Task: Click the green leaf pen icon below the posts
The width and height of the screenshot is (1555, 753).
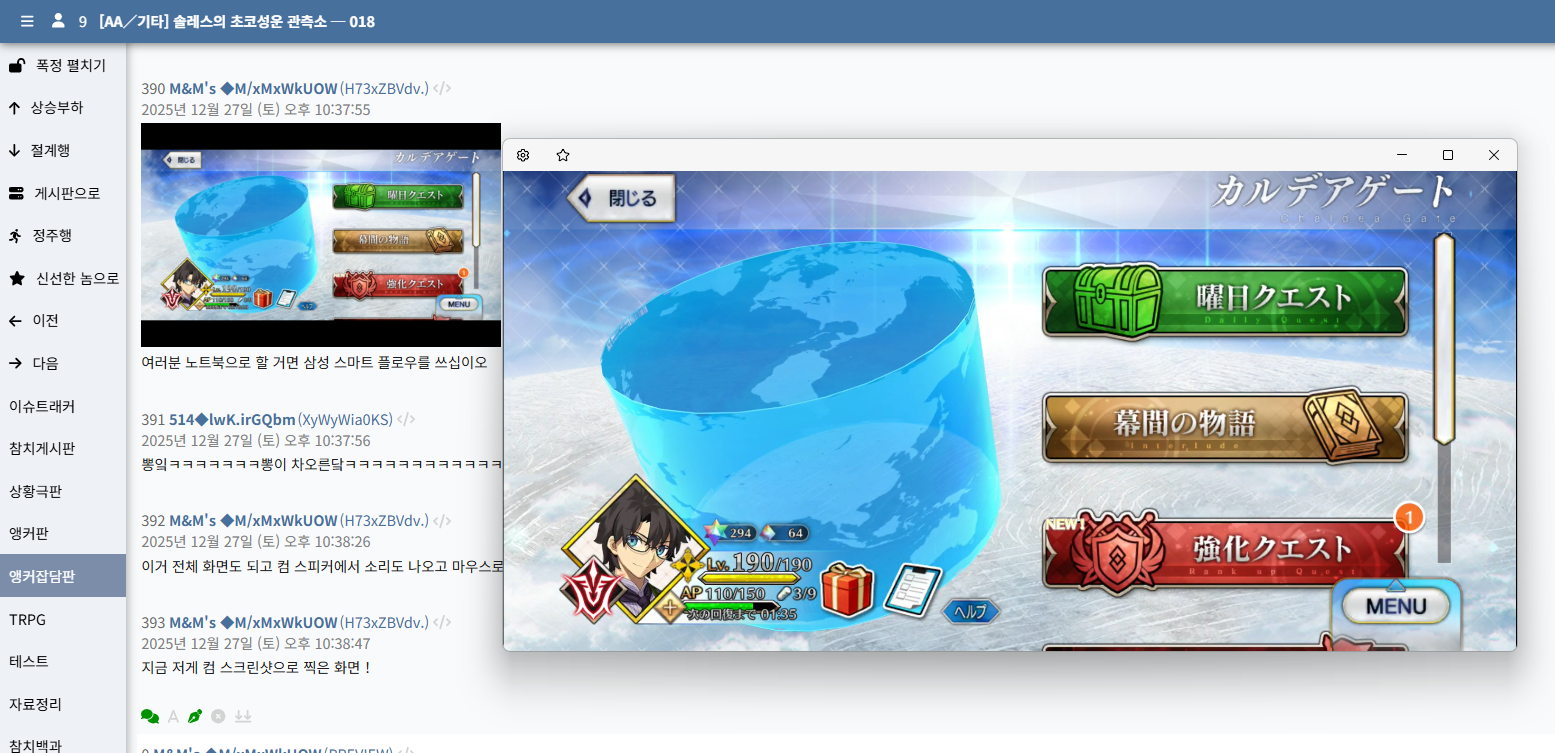Action: tap(195, 716)
